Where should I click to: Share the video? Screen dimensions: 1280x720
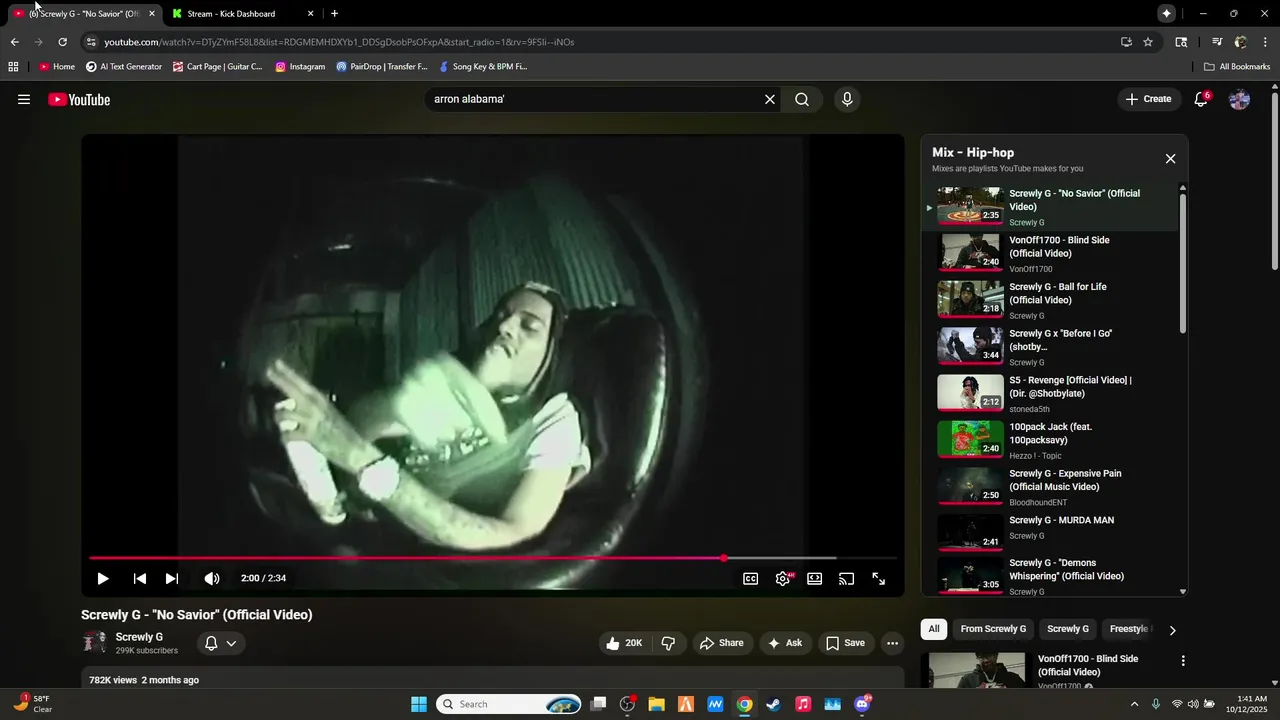tap(721, 643)
